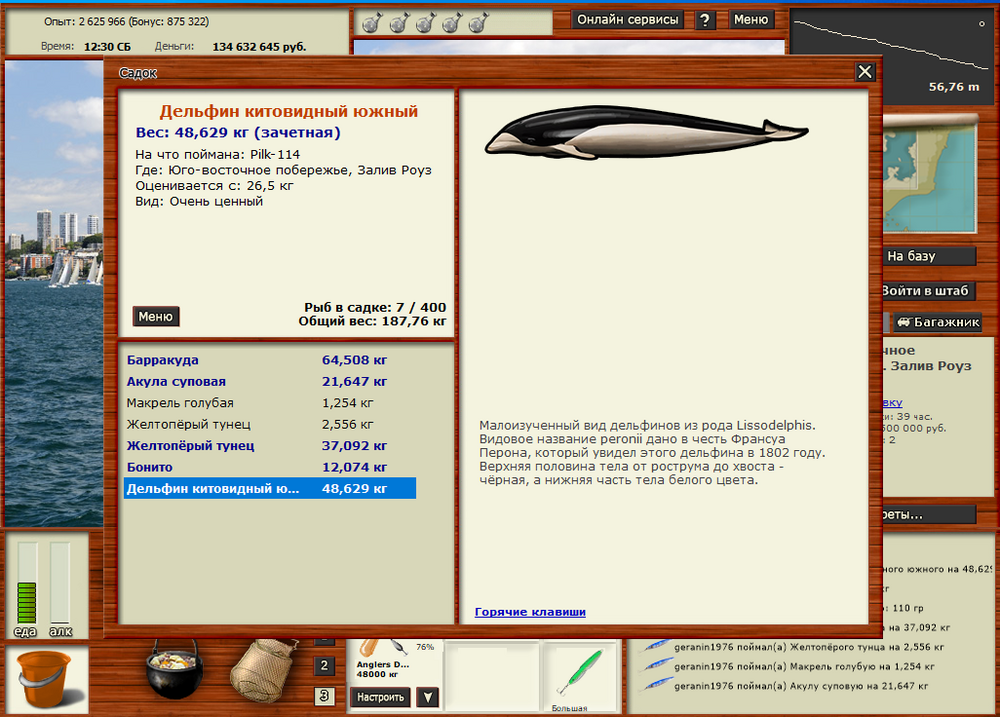Open the fish keepnet bag icon
The image size is (1000, 717).
point(263,670)
